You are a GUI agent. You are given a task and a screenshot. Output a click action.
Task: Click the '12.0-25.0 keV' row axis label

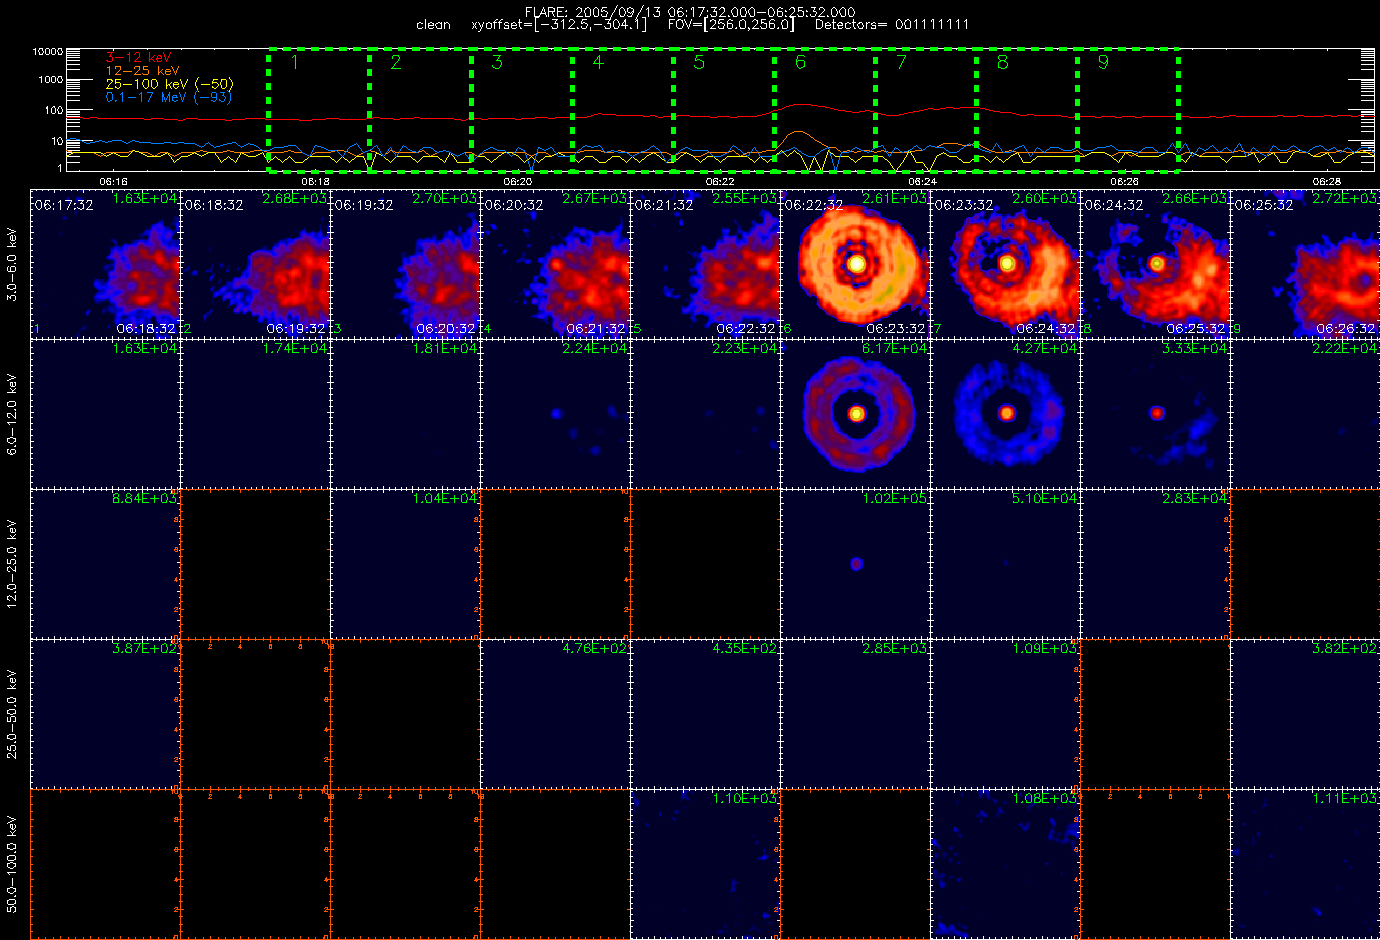pos(12,565)
